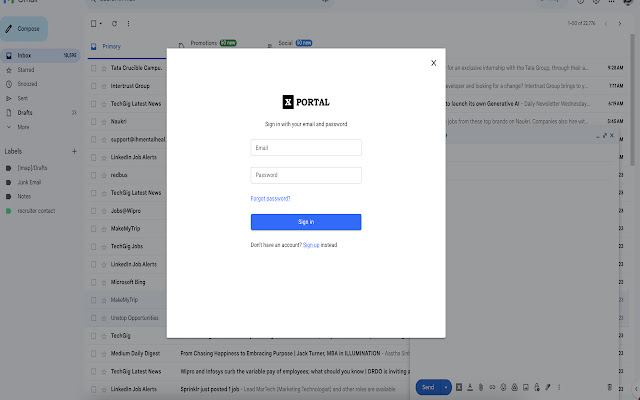
Task: Open the recruiter contact label
Action: pyautogui.click(x=36, y=211)
